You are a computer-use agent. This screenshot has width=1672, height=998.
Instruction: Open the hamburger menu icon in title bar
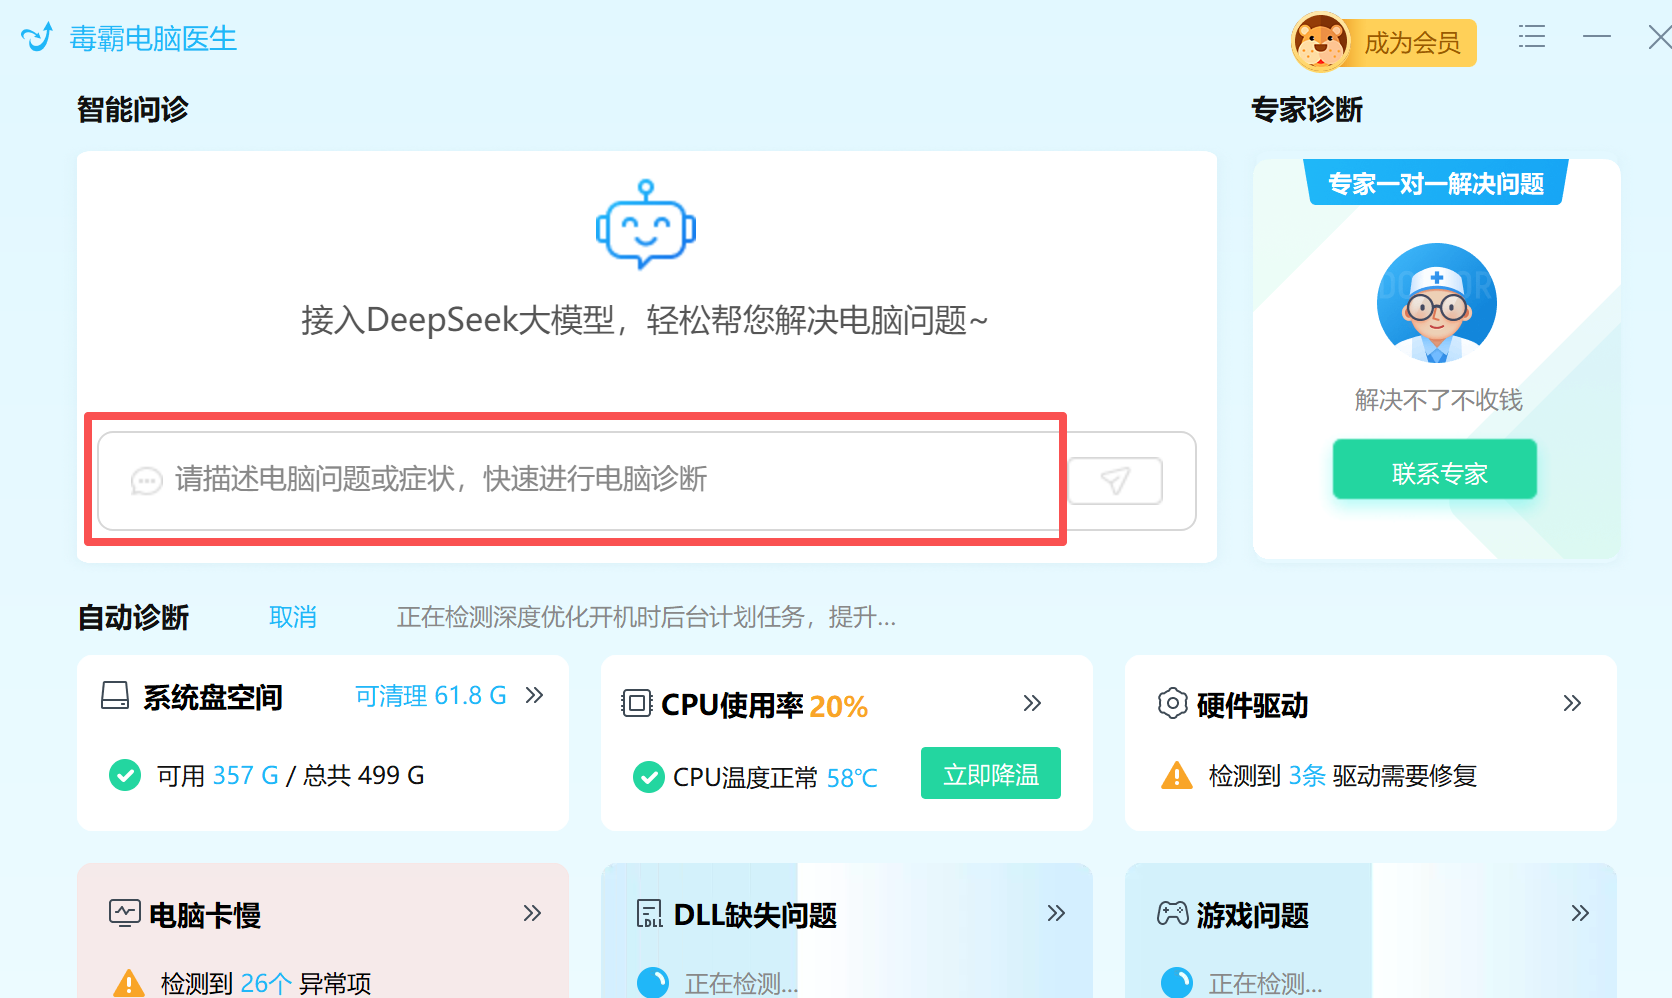[x=1531, y=37]
